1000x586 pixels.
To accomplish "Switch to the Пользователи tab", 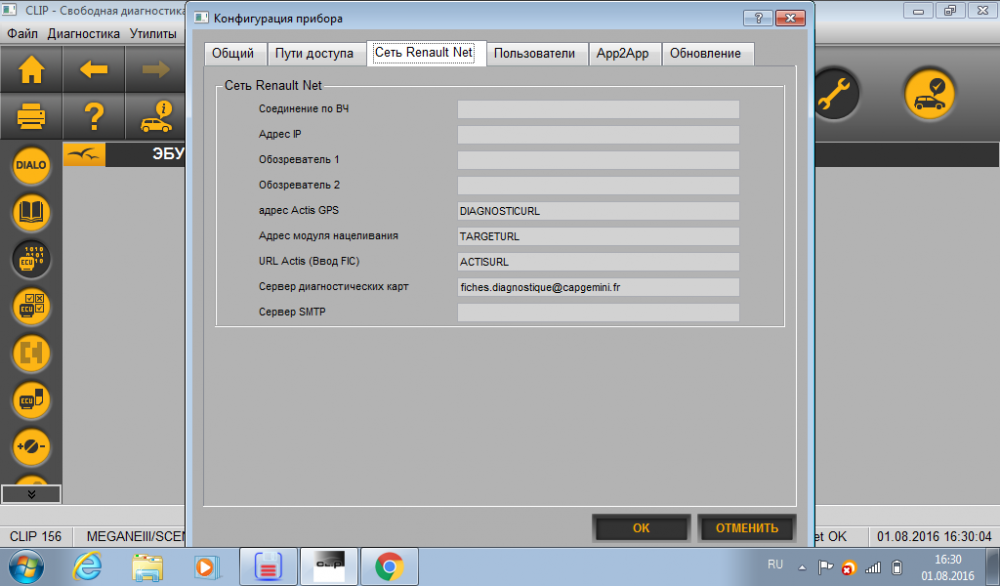I will click(x=534, y=54).
